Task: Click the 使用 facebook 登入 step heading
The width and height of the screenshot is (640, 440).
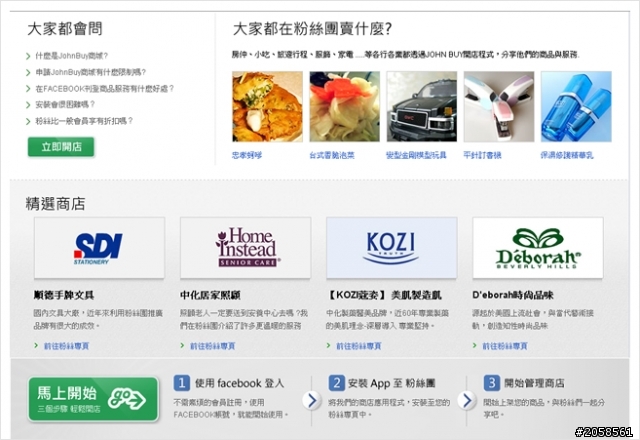Action: [x=239, y=383]
